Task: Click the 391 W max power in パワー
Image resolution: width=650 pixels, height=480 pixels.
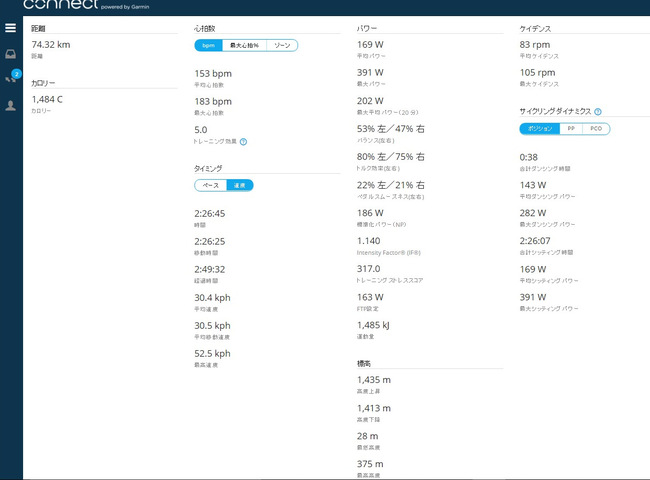Action: [x=370, y=73]
